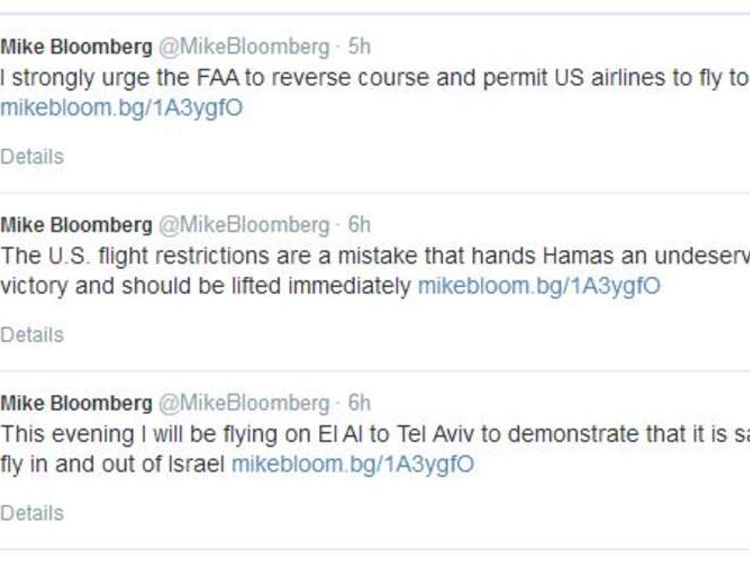The height and width of the screenshot is (563, 750).
Task: Click the 5h timestamp on the FAA tweet
Action: pyautogui.click(x=359, y=46)
